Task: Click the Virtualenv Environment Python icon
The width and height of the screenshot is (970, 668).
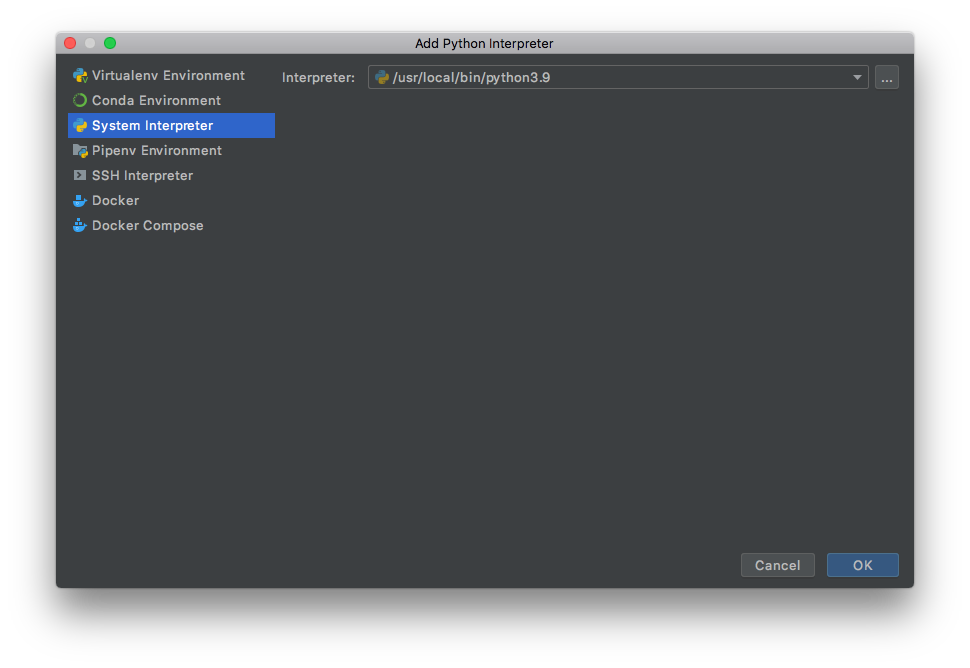Action: click(x=80, y=76)
